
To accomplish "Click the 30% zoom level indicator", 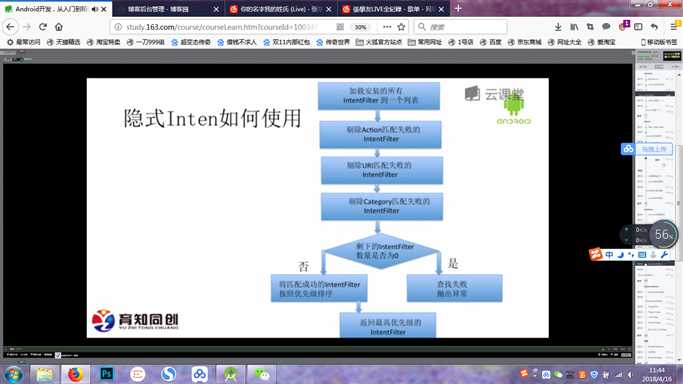I will click(x=360, y=27).
